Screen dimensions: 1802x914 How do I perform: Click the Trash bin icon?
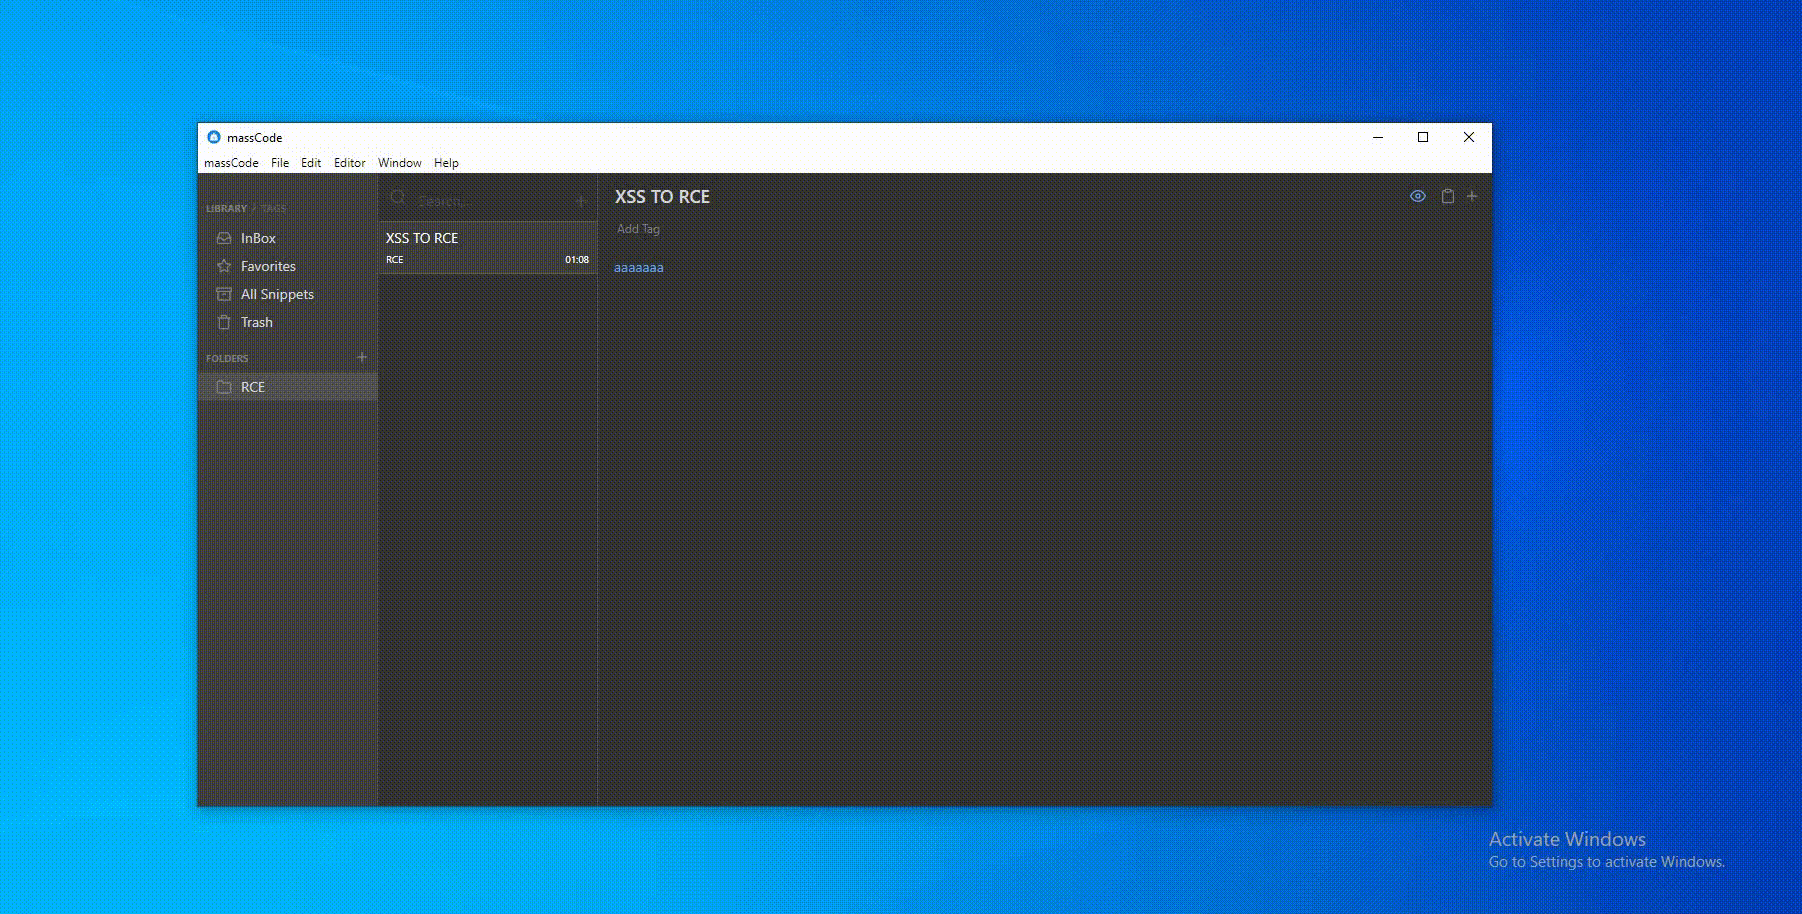(x=224, y=322)
